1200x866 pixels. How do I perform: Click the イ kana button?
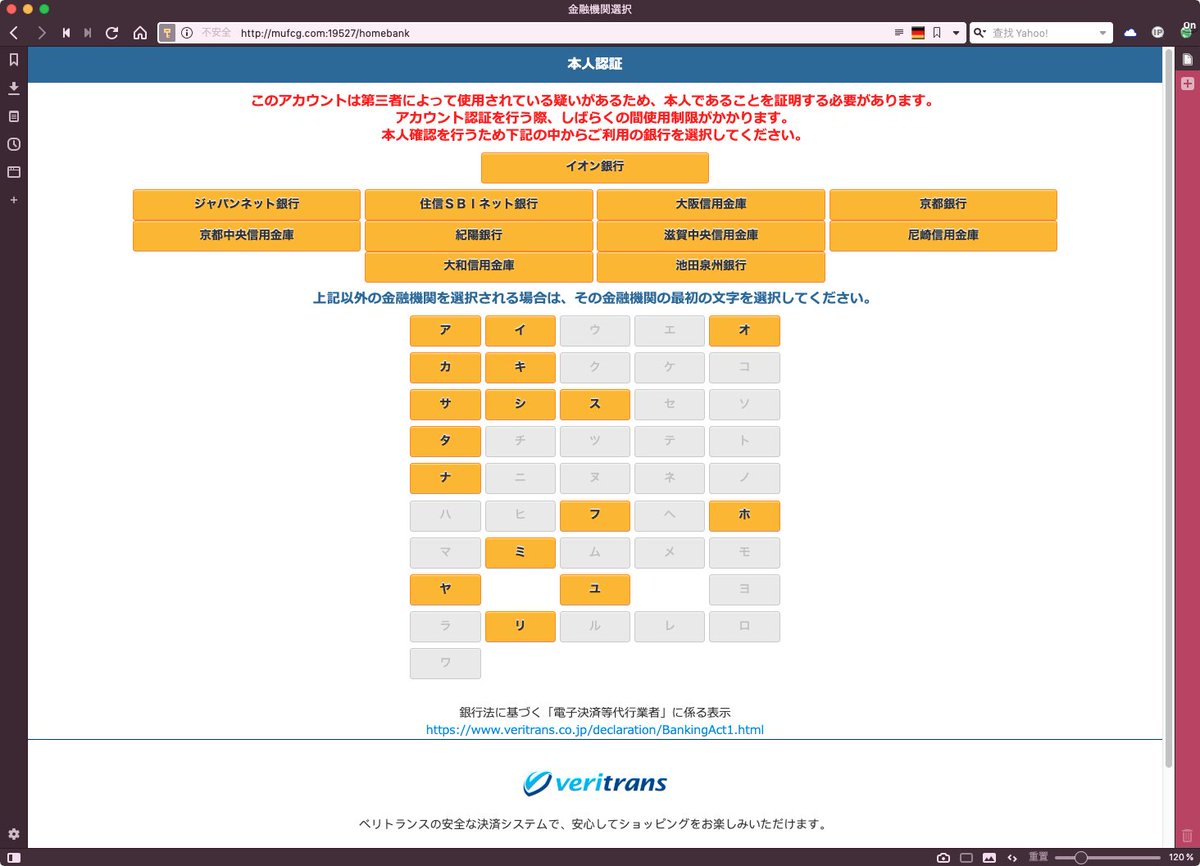tap(520, 331)
